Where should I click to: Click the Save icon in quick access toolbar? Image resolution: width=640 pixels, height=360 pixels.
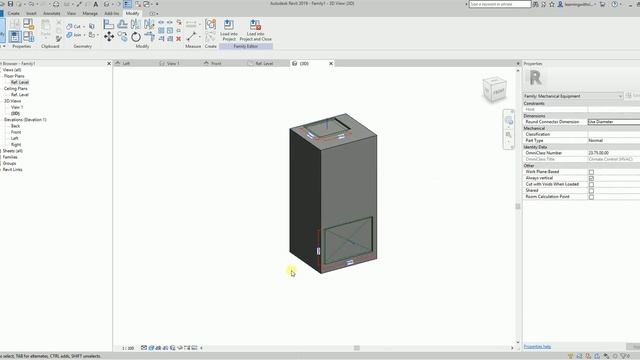click(11, 4)
